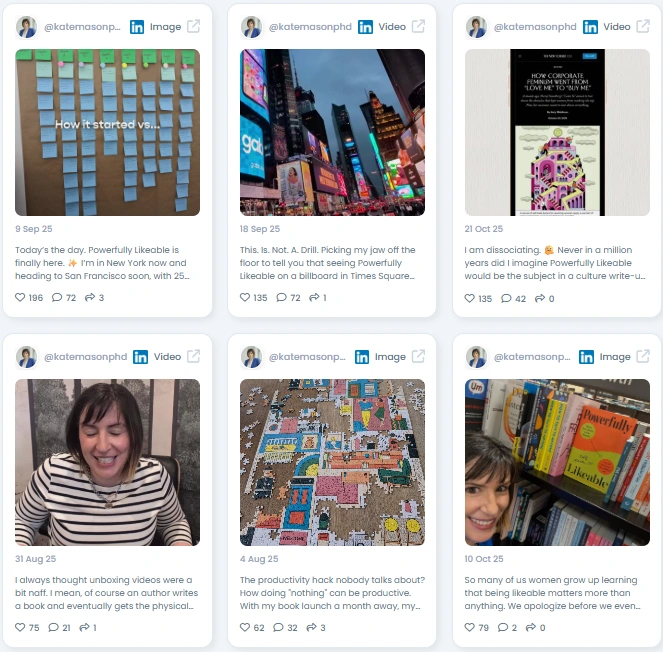Click heart icon showing 196 likes
This screenshot has width=663, height=652.
point(20,297)
